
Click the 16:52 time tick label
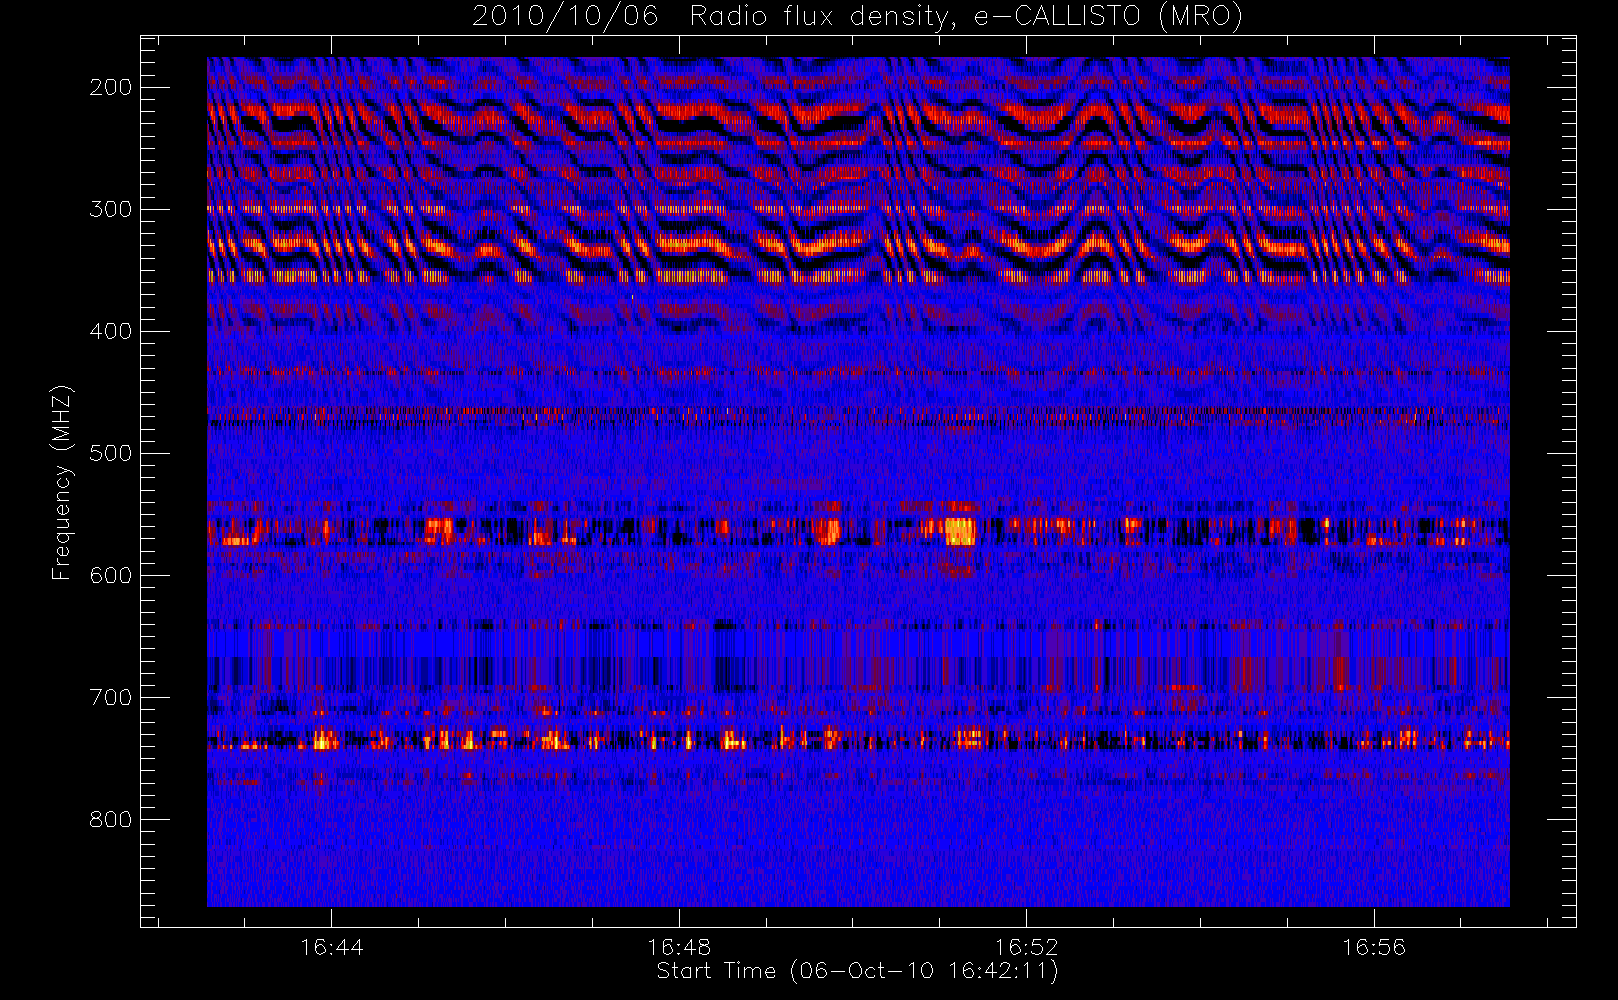click(x=1026, y=947)
